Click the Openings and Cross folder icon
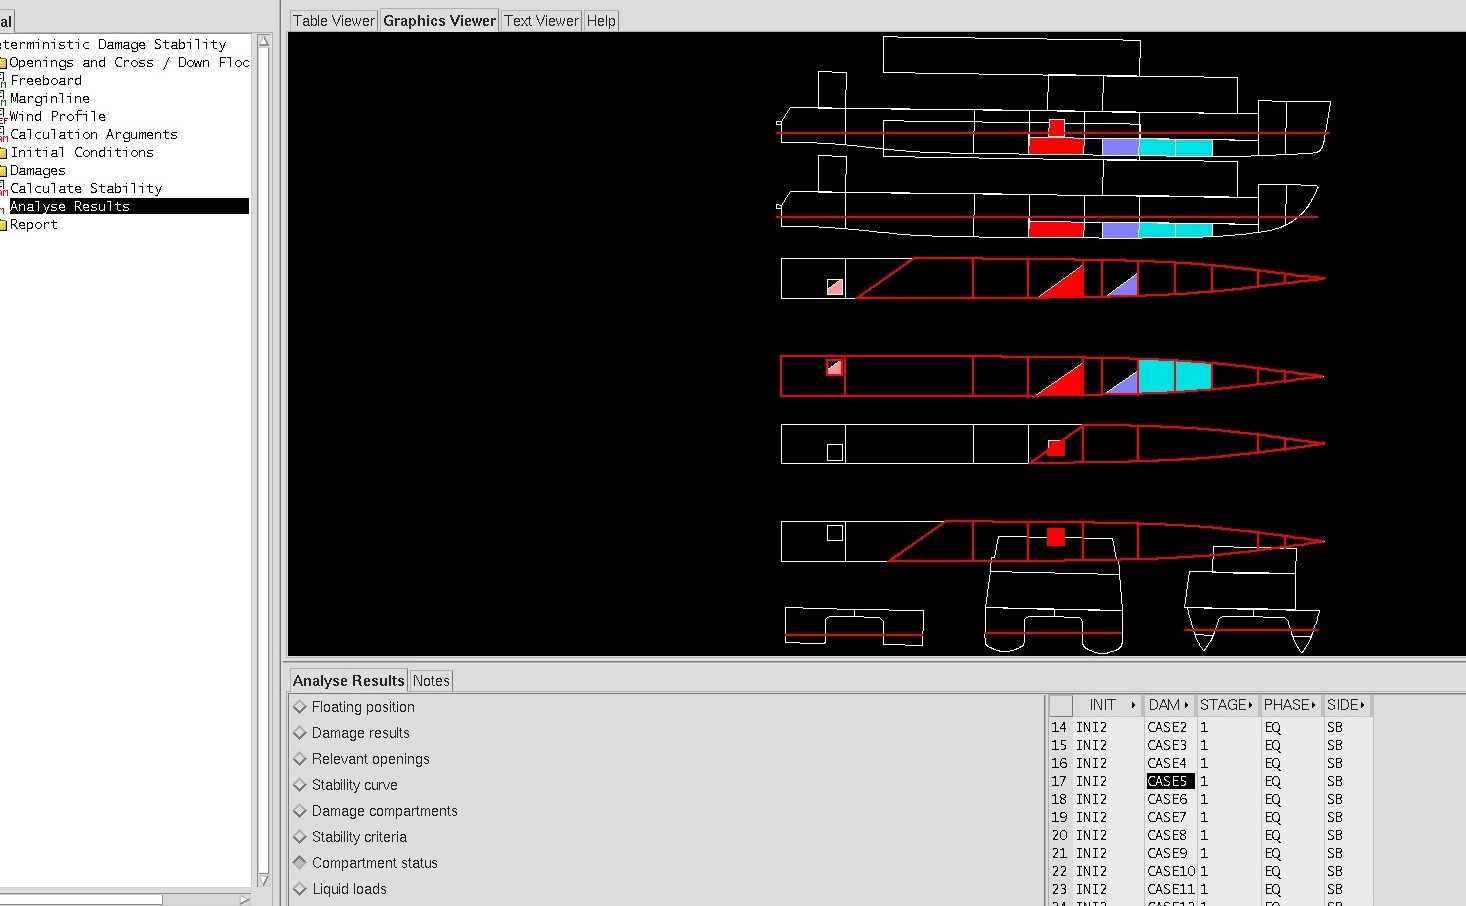Image resolution: width=1466 pixels, height=906 pixels. pyautogui.click(x=3, y=63)
